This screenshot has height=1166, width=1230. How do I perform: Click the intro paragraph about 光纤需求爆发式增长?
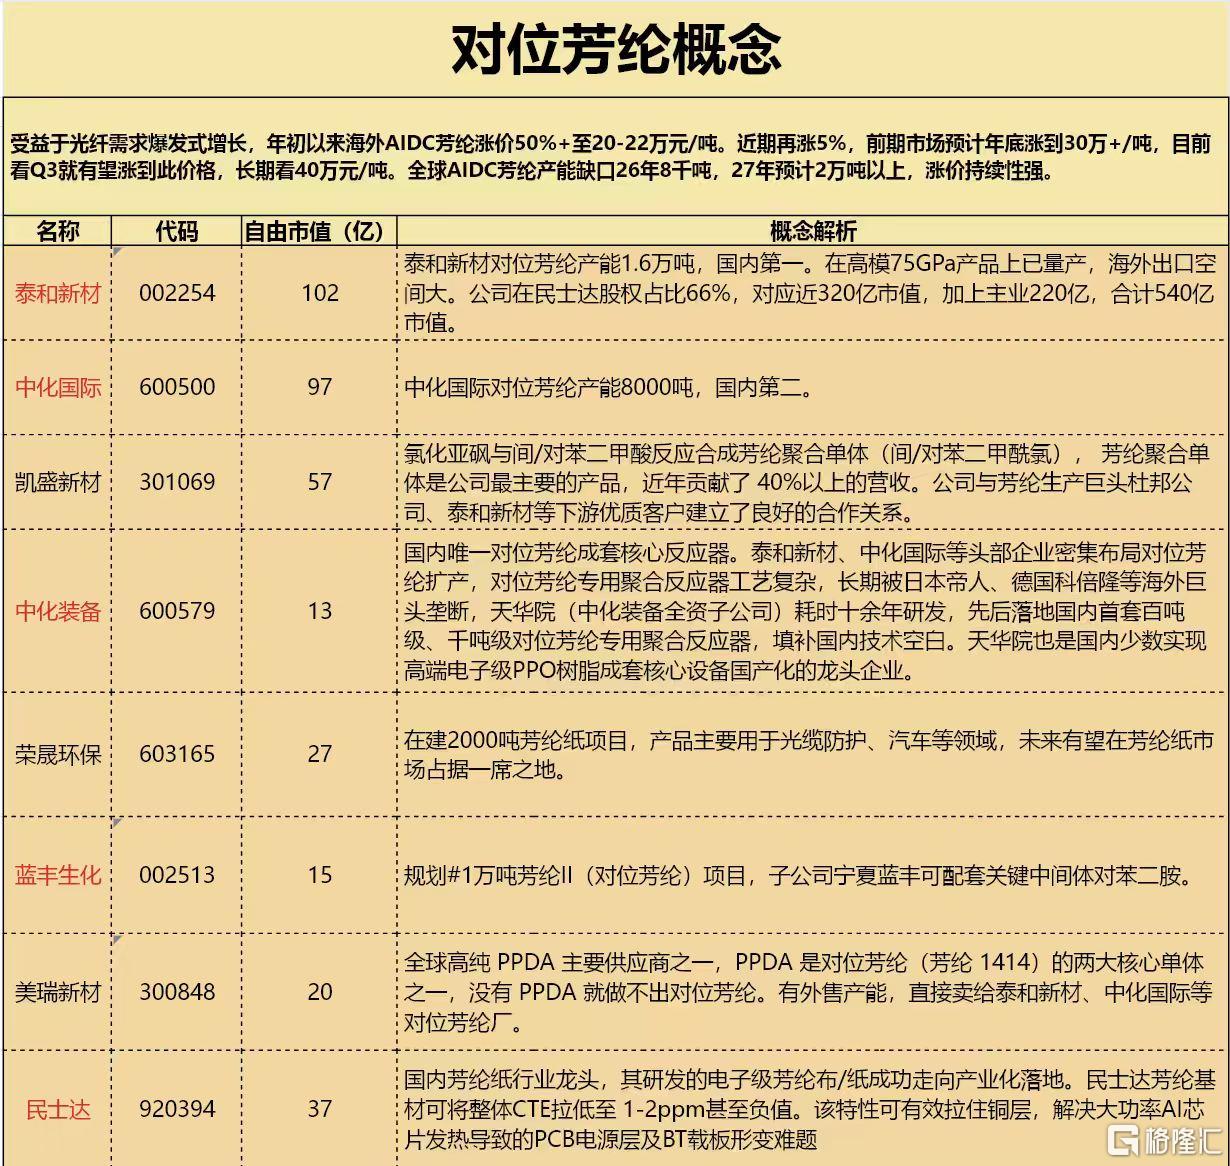[611, 157]
